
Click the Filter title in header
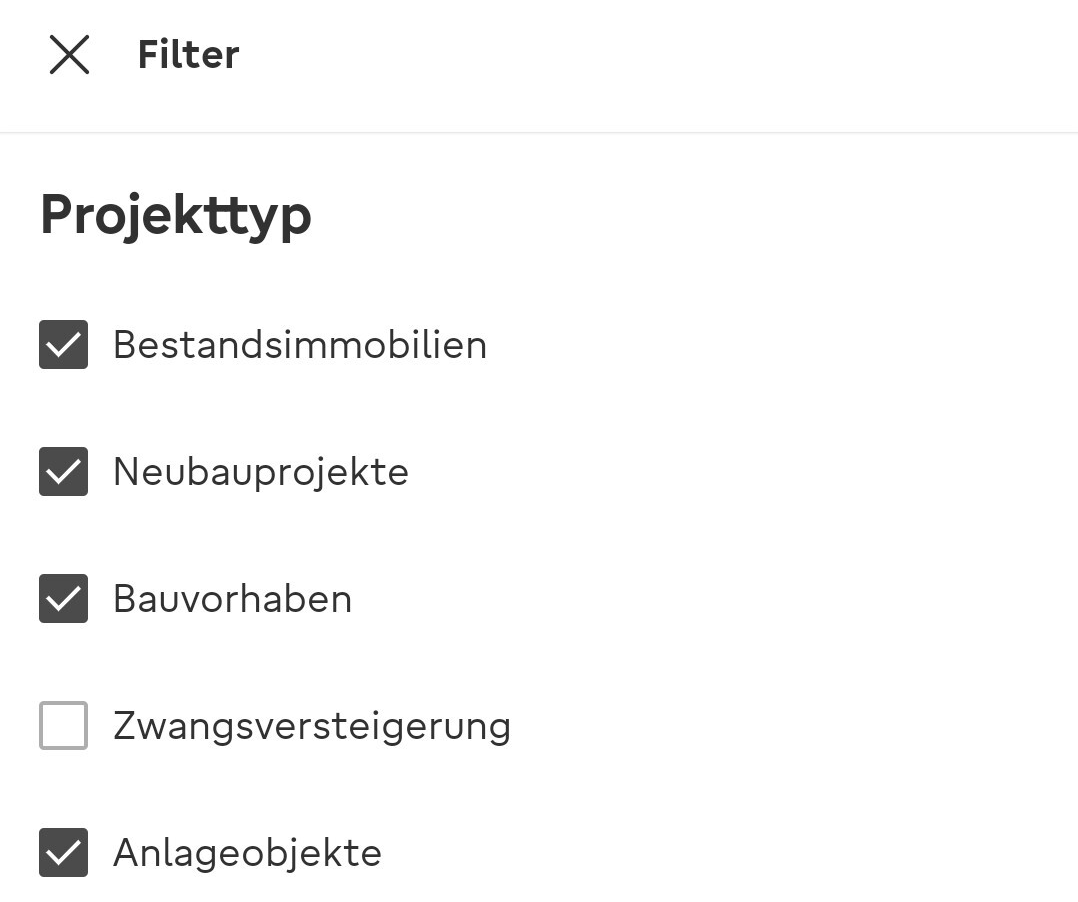click(x=188, y=55)
